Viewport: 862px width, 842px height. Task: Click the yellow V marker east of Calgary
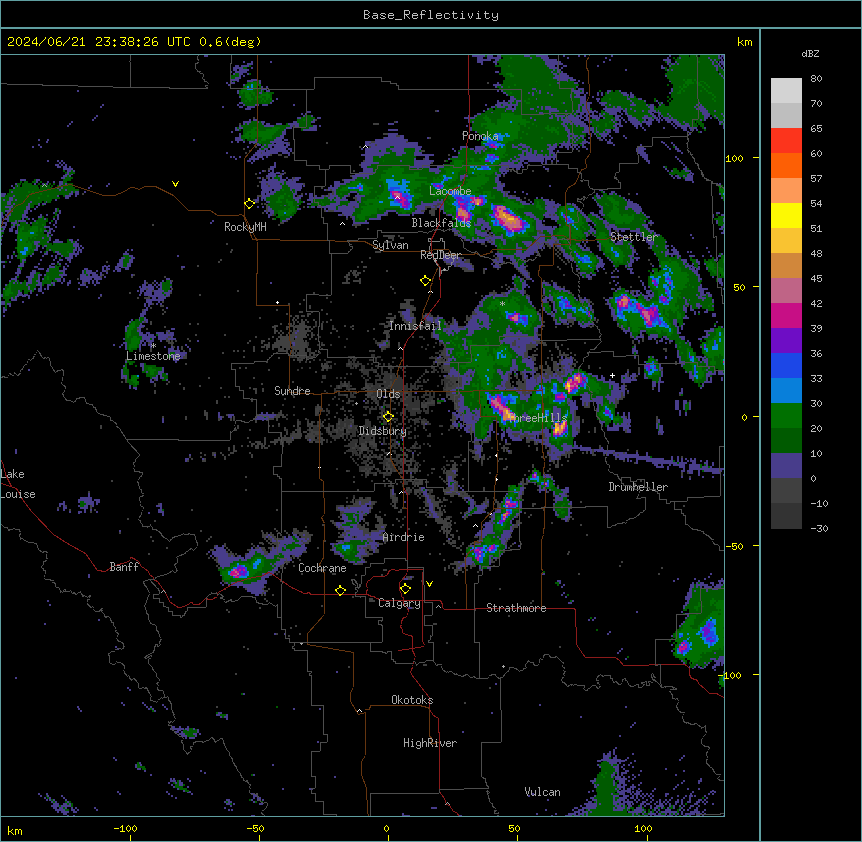[x=429, y=584]
